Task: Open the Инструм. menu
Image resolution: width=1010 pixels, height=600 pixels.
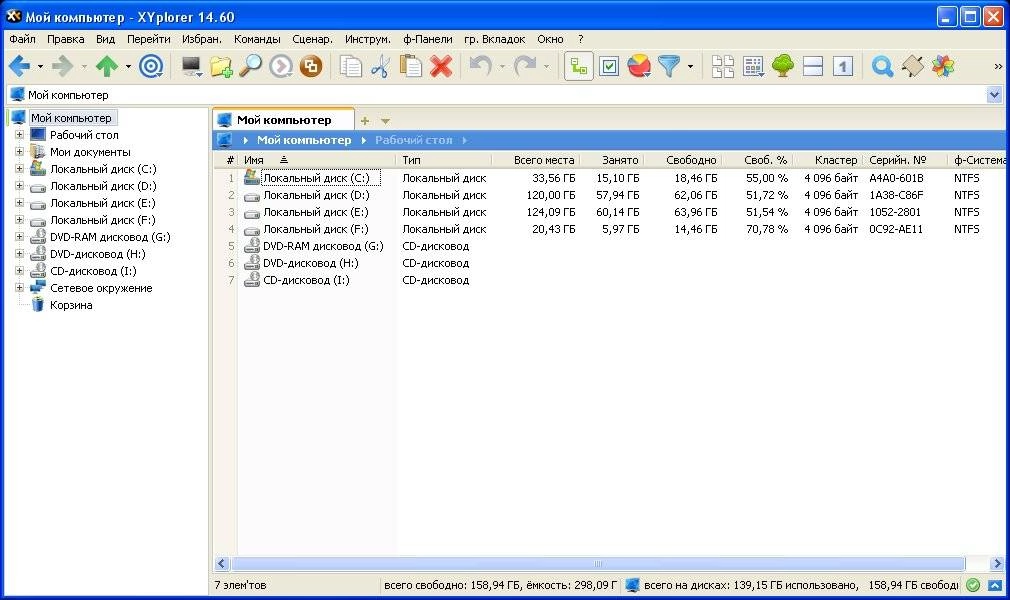Action: (367, 39)
